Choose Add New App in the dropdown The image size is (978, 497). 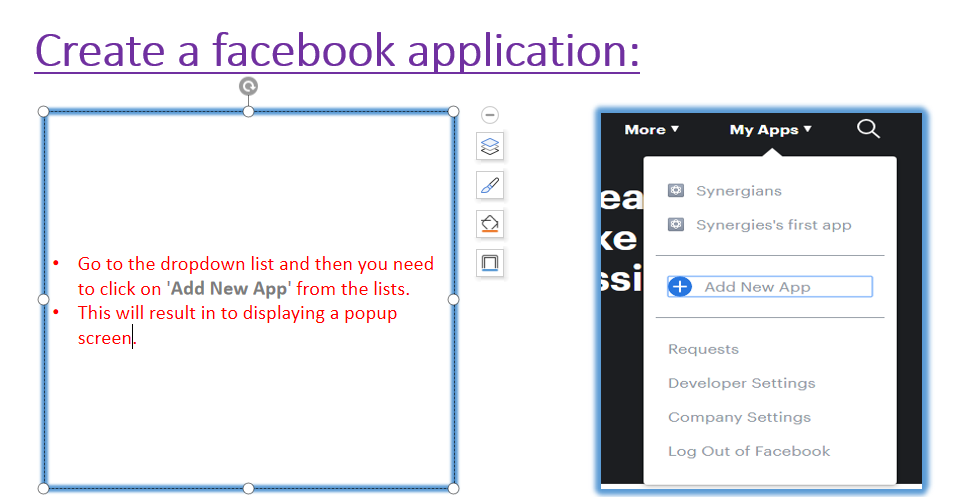click(x=770, y=287)
